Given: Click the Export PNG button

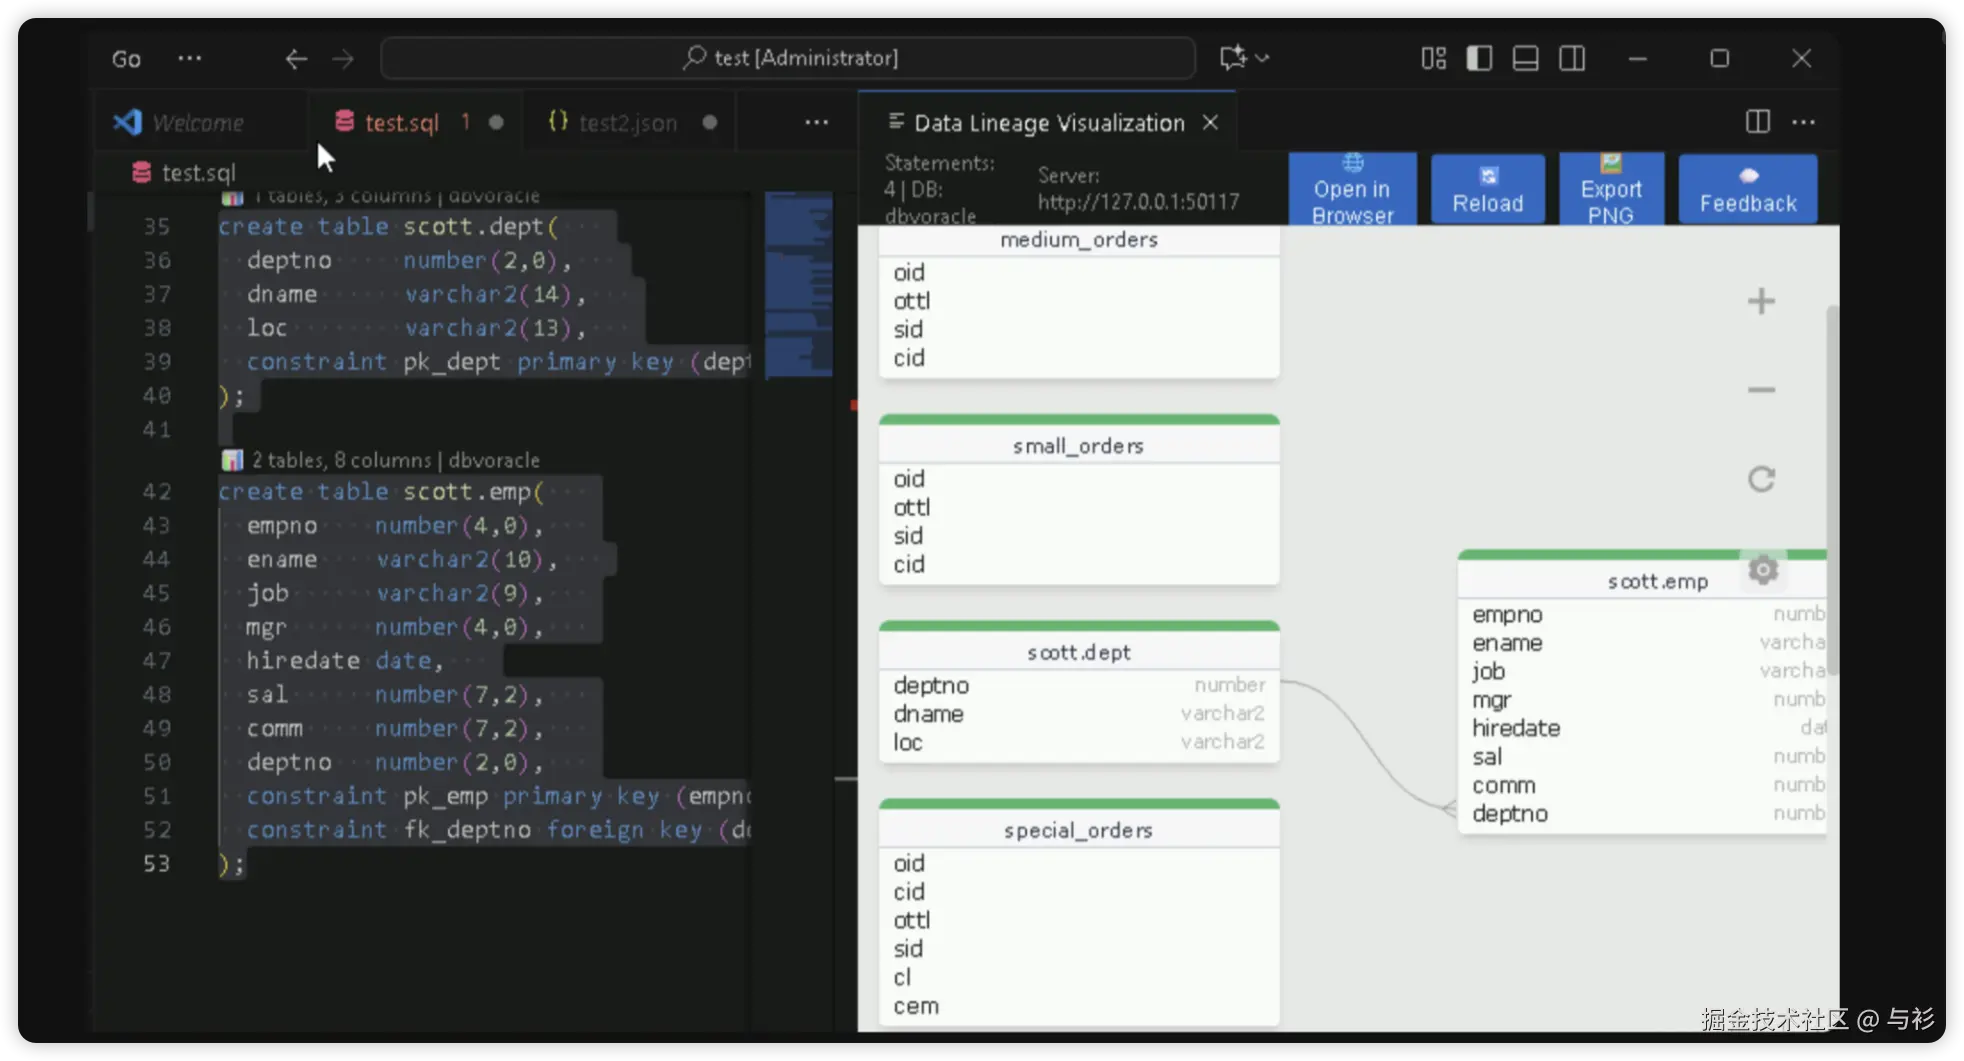Looking at the screenshot, I should pyautogui.click(x=1611, y=189).
